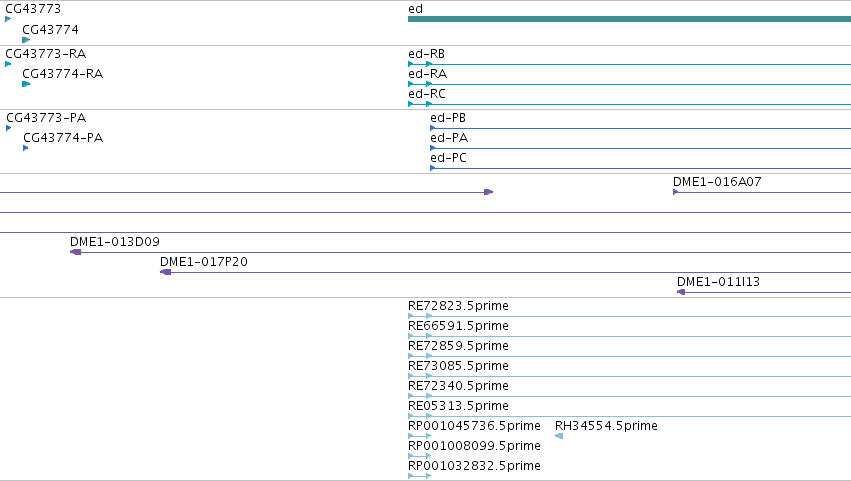This screenshot has width=851, height=481.
Task: Select the DME1-013D09 arrowhead
Action: (75, 252)
